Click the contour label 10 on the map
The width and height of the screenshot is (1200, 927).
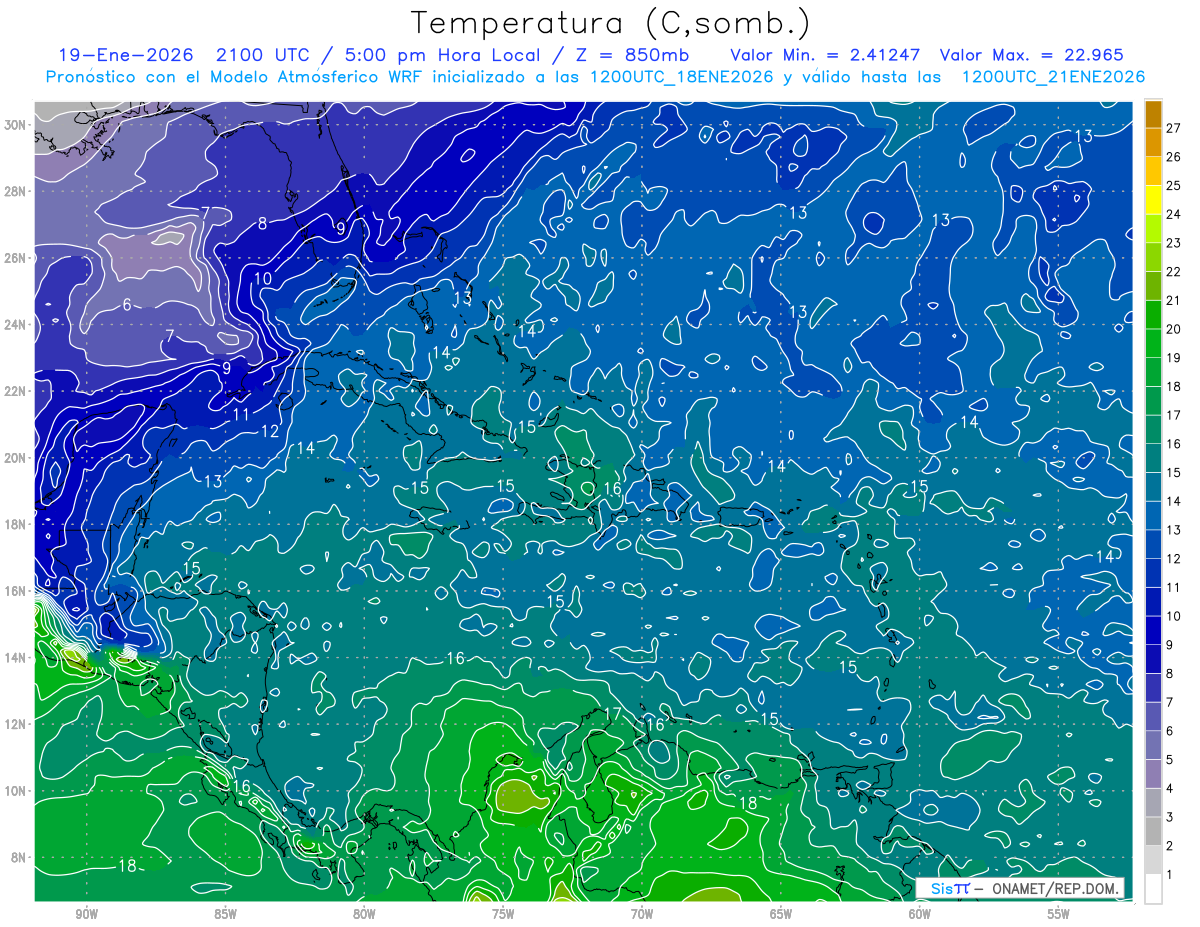click(x=262, y=279)
